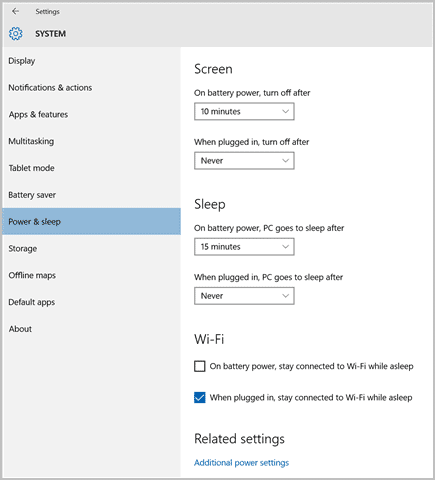Open Additional power settings link
This screenshot has width=435, height=480.
pos(241,463)
